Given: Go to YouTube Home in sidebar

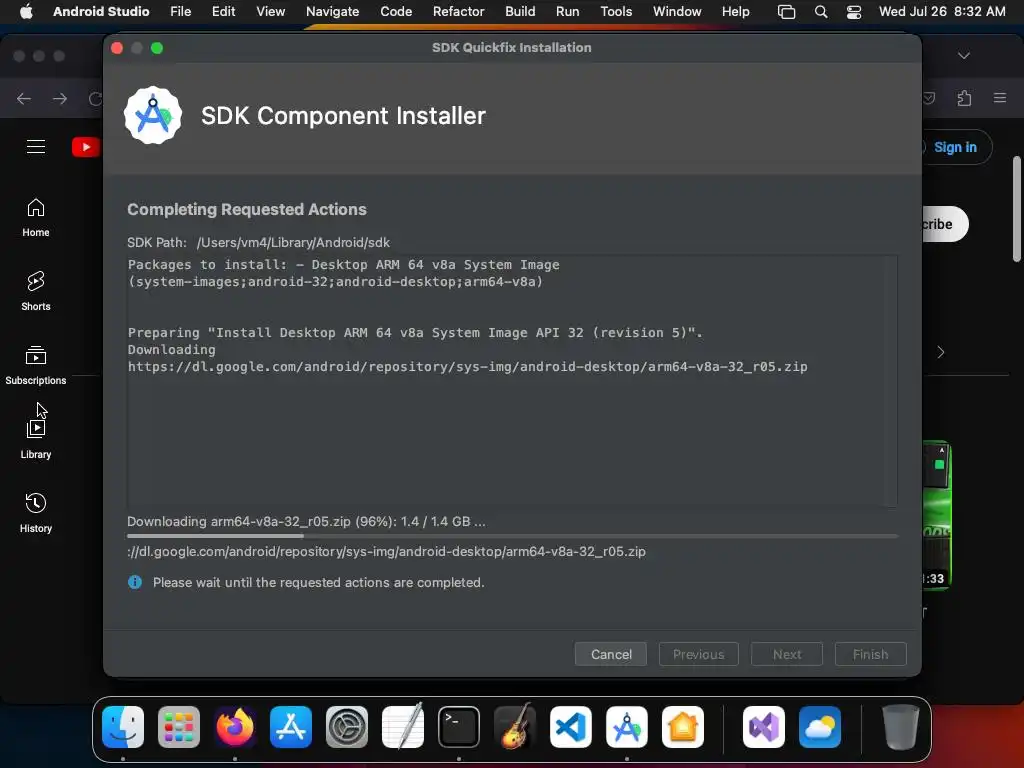Looking at the screenshot, I should tap(36, 217).
